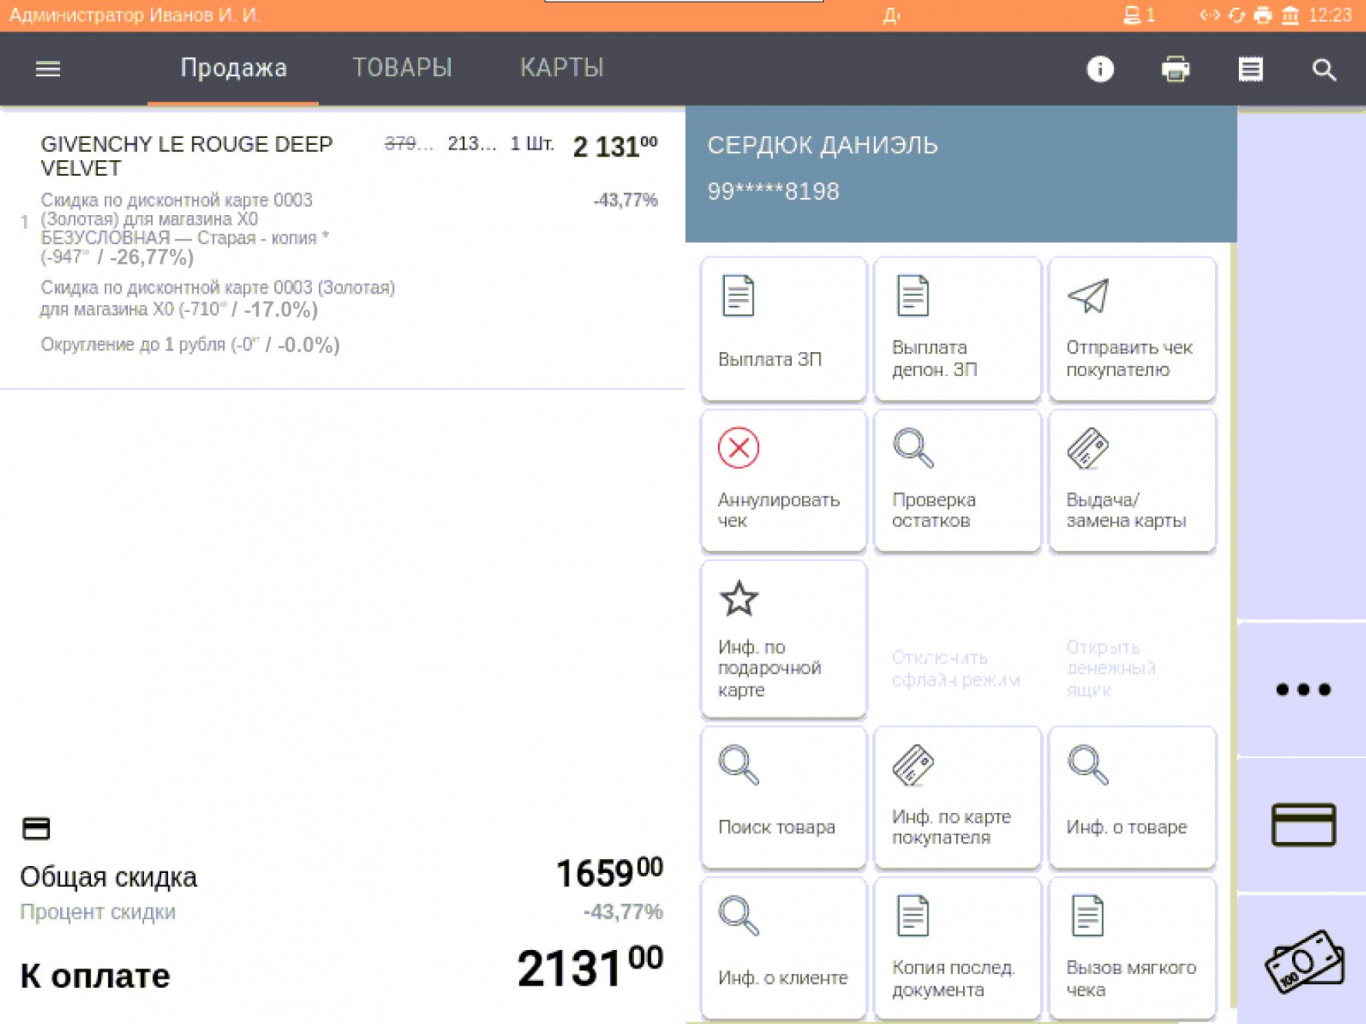Select GIVENCHY LE ROUGE DEEP VELVET item
Image resolution: width=1366 pixels, height=1024 pixels.
tap(186, 156)
